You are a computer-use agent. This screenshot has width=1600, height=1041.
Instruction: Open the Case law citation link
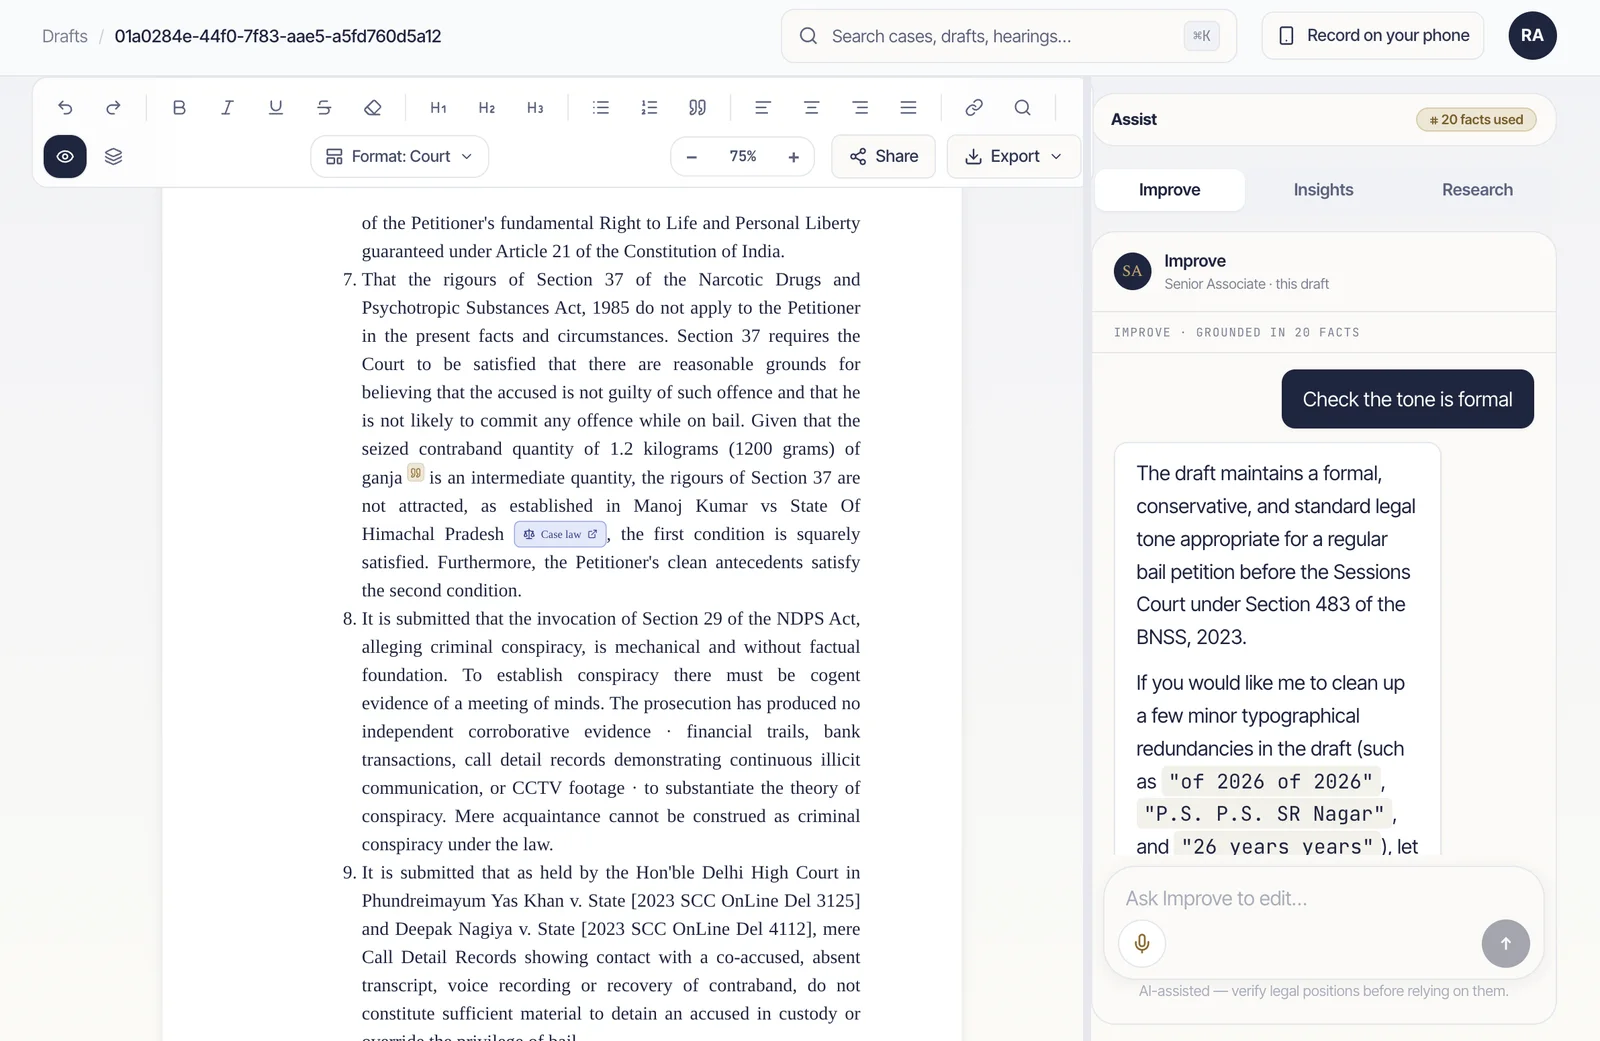[560, 535]
